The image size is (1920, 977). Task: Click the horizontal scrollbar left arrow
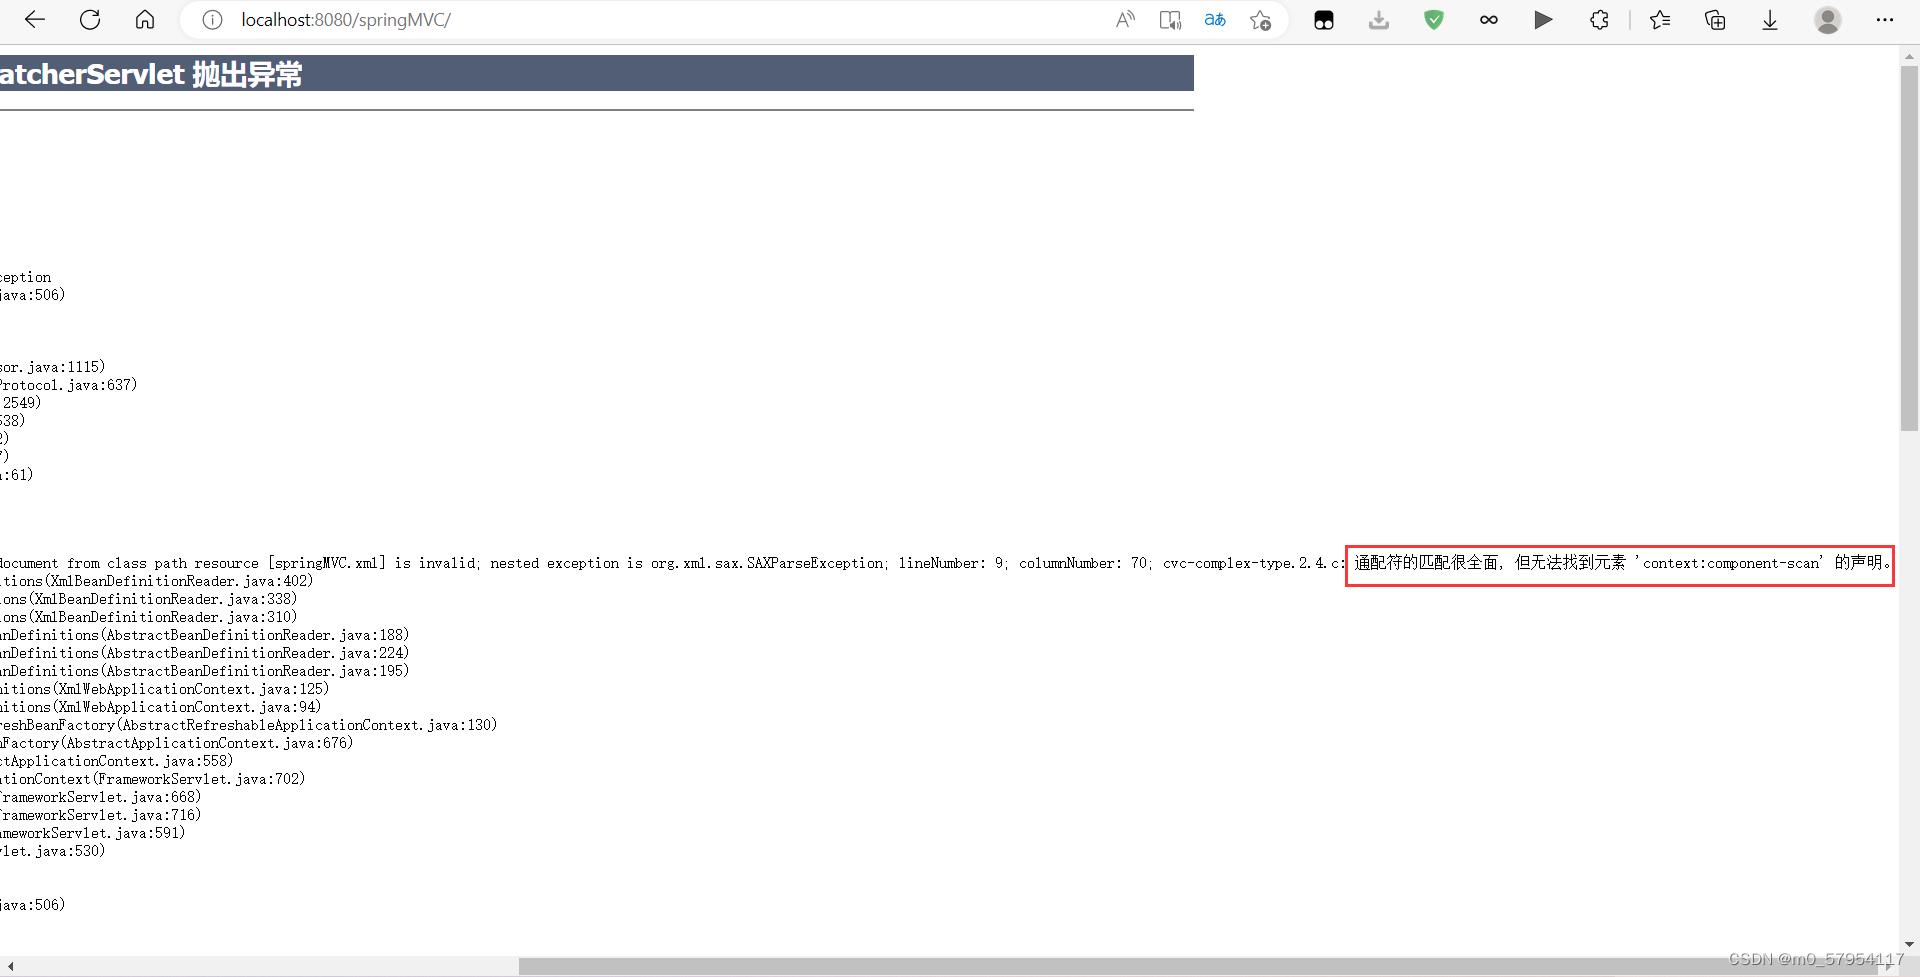pyautogui.click(x=10, y=966)
